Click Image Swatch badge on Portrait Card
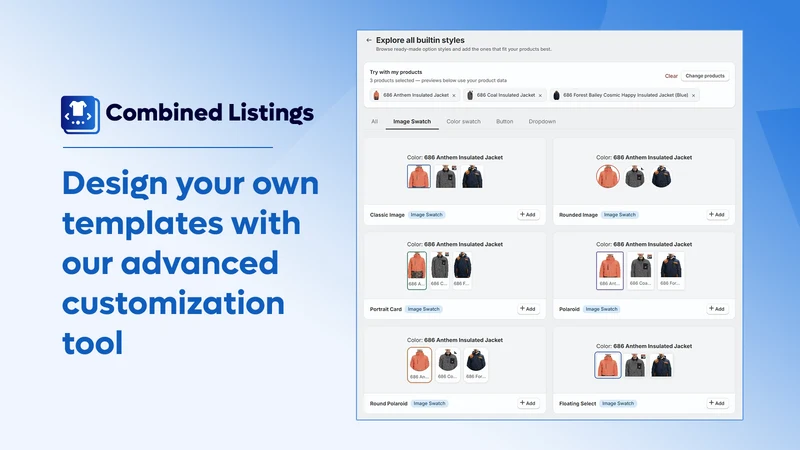800x450 pixels. (423, 309)
